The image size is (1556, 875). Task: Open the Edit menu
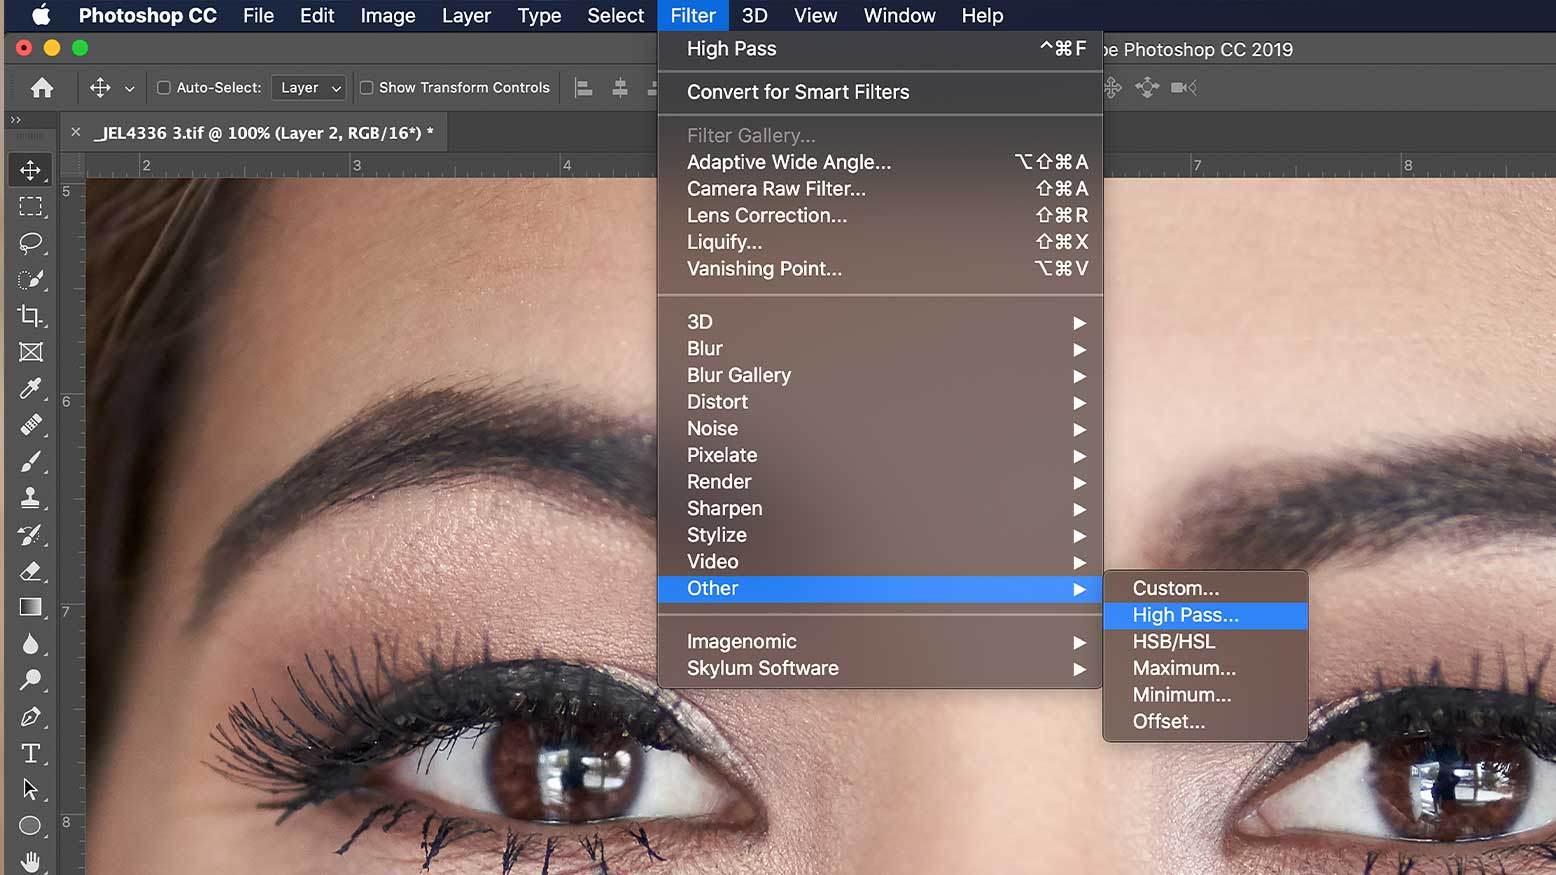pos(317,15)
